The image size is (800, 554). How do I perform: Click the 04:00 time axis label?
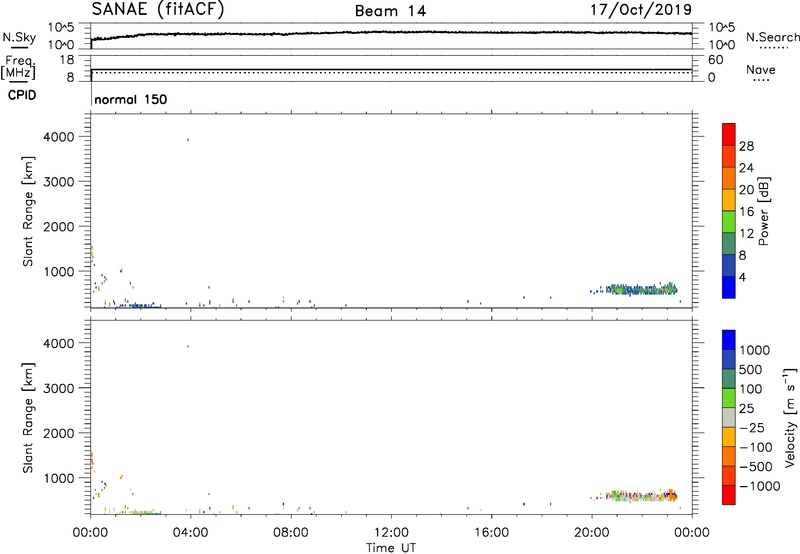(x=191, y=533)
